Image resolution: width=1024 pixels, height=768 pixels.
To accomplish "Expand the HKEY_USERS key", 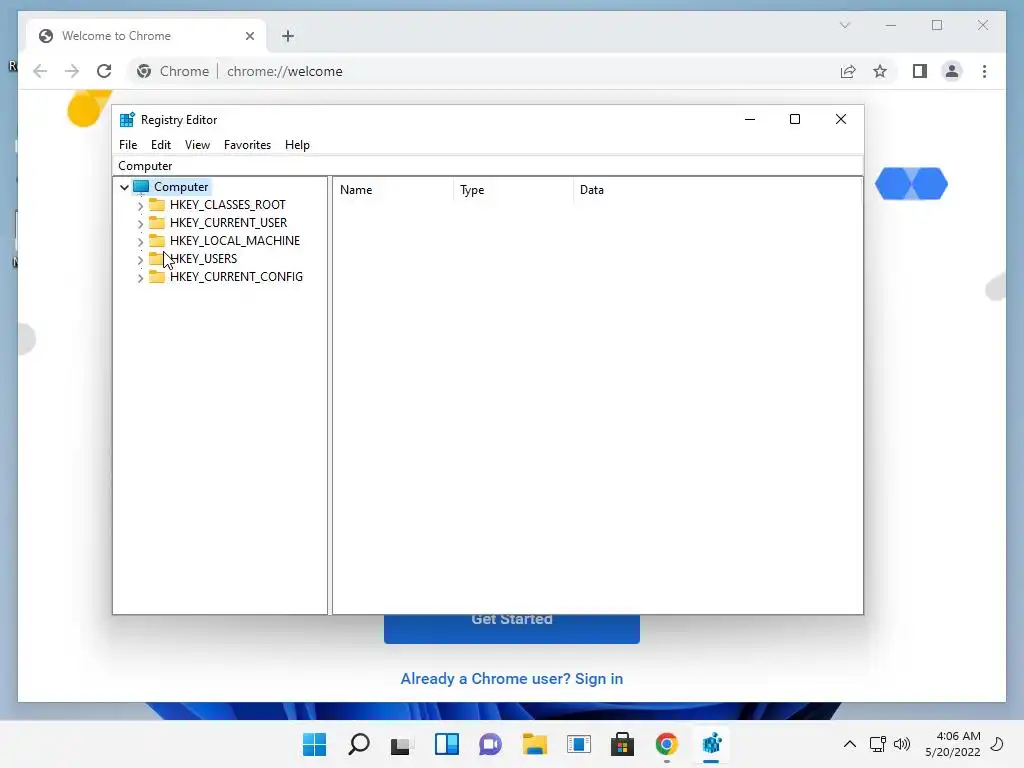I will (x=140, y=260).
